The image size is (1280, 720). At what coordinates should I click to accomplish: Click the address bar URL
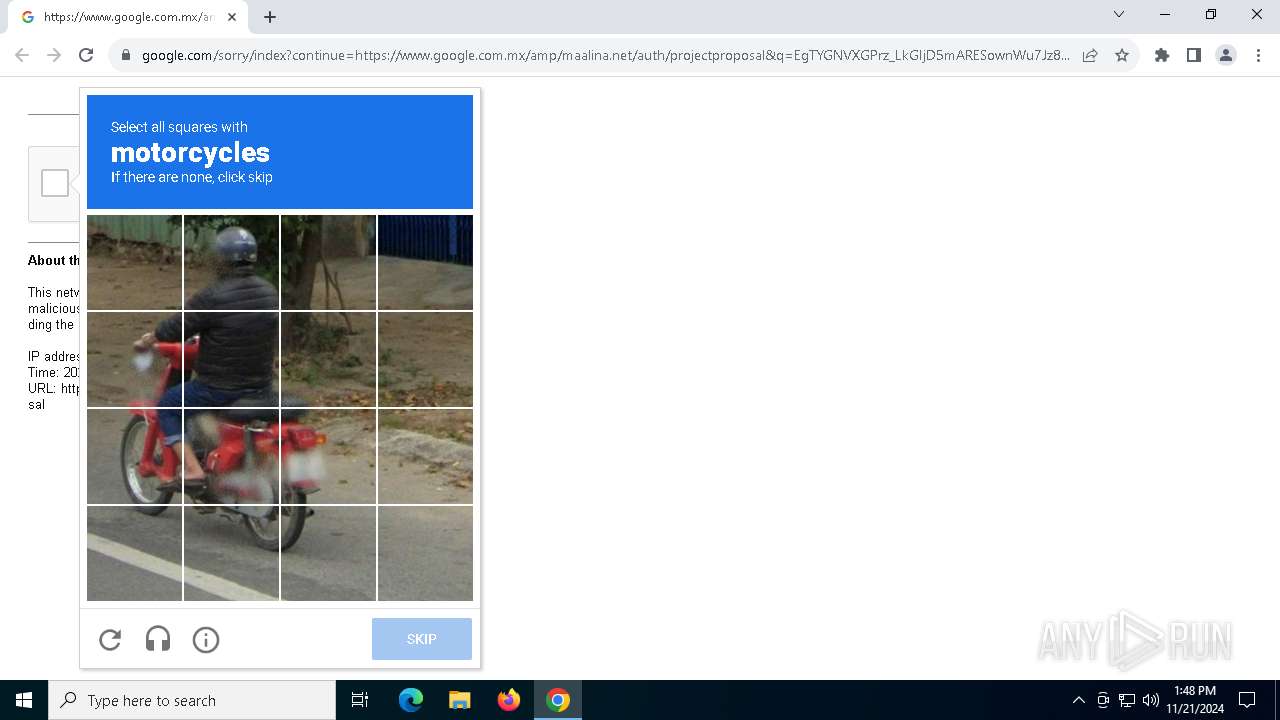click(605, 55)
